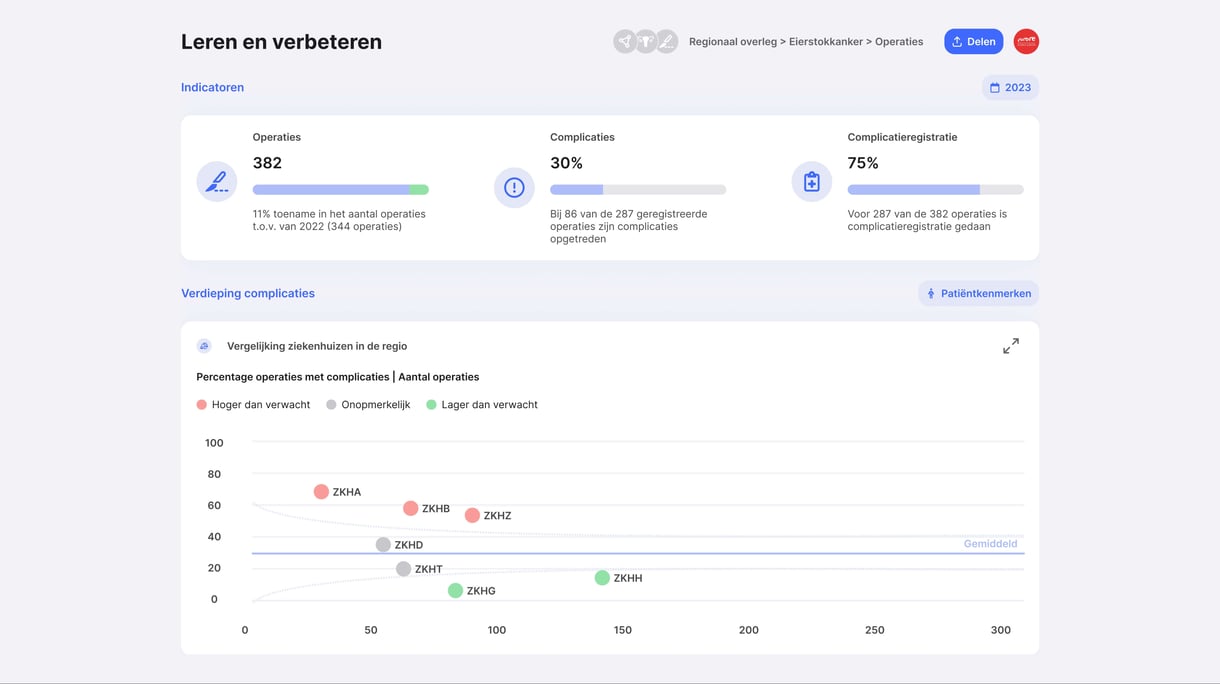
Task: Open Regionaal overleg from the breadcrumb
Action: [733, 41]
